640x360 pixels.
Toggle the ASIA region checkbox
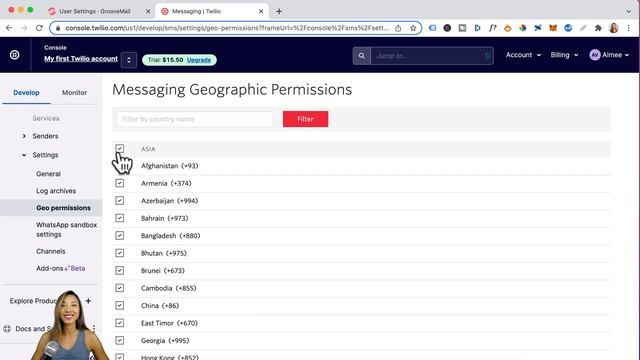120,148
